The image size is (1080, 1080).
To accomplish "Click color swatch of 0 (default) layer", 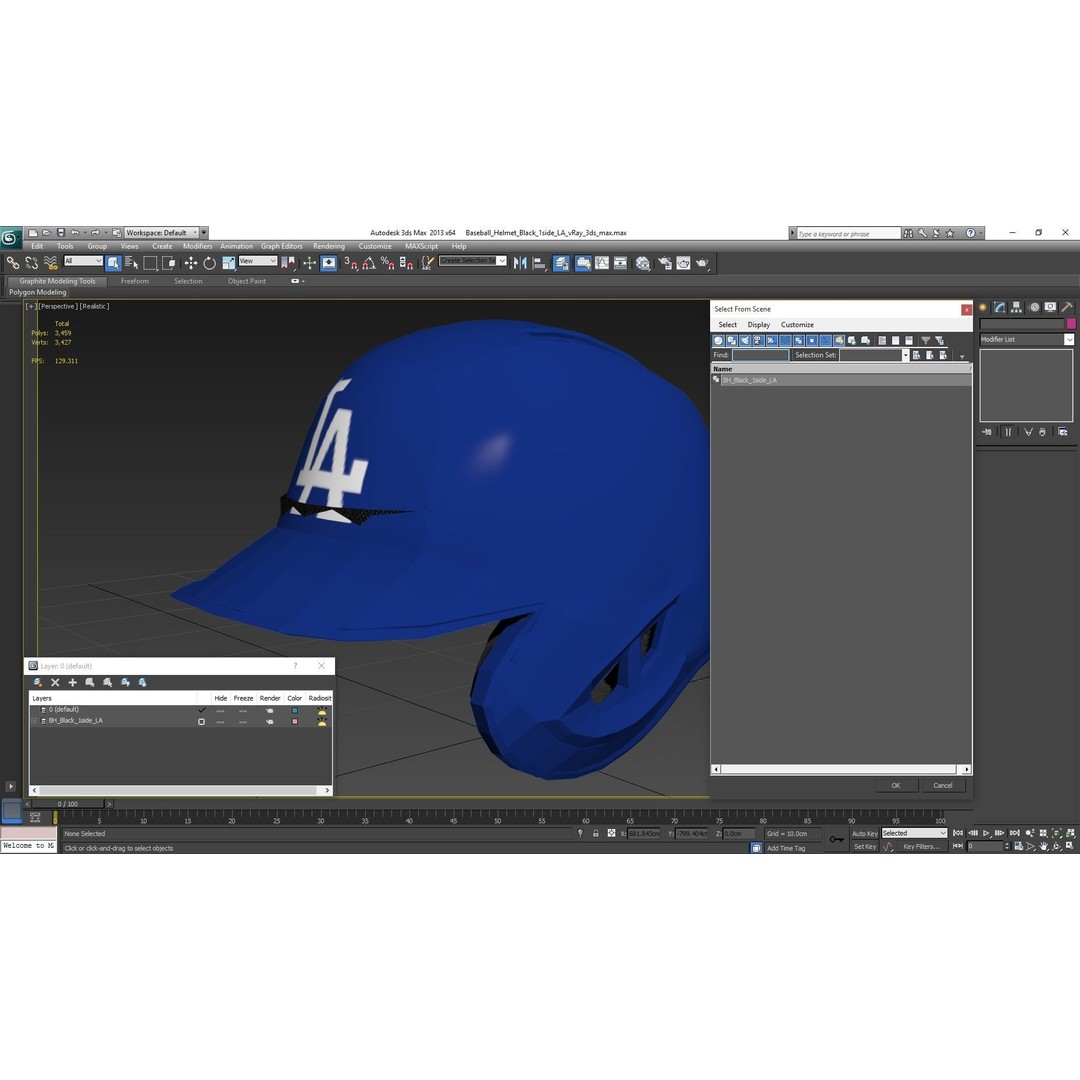I will pyautogui.click(x=295, y=710).
